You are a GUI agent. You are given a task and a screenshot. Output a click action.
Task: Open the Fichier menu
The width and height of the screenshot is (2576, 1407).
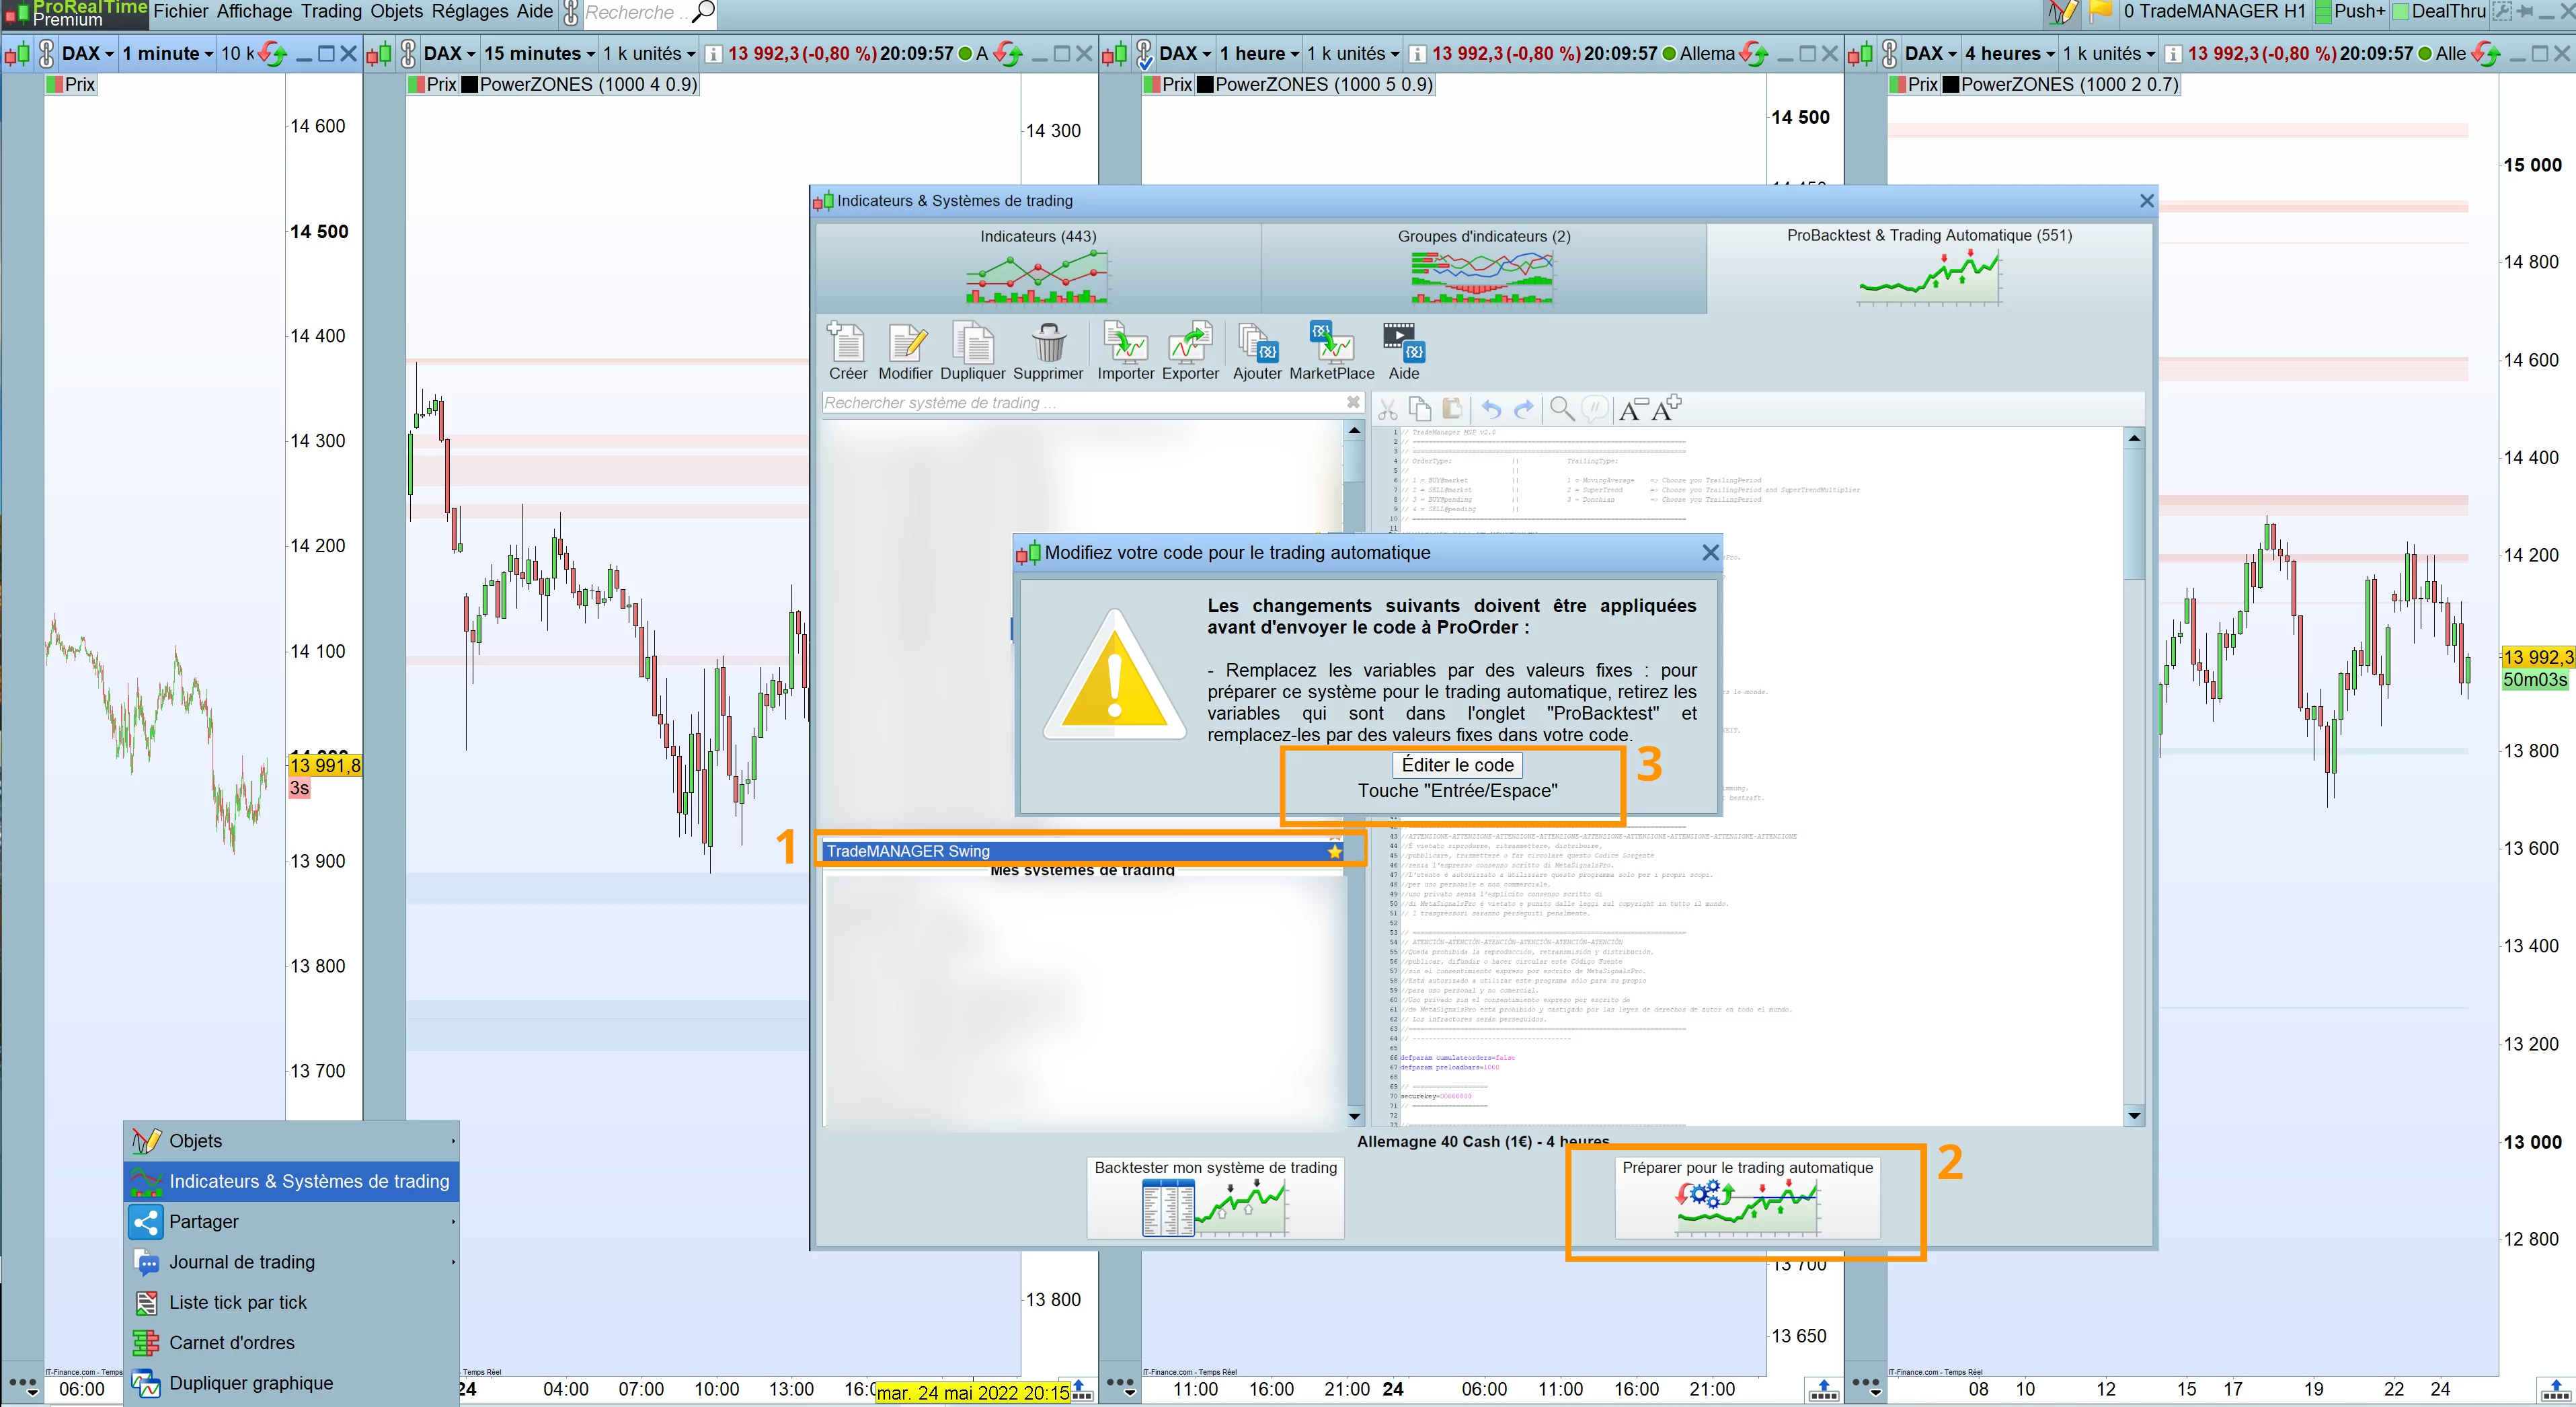coord(181,12)
